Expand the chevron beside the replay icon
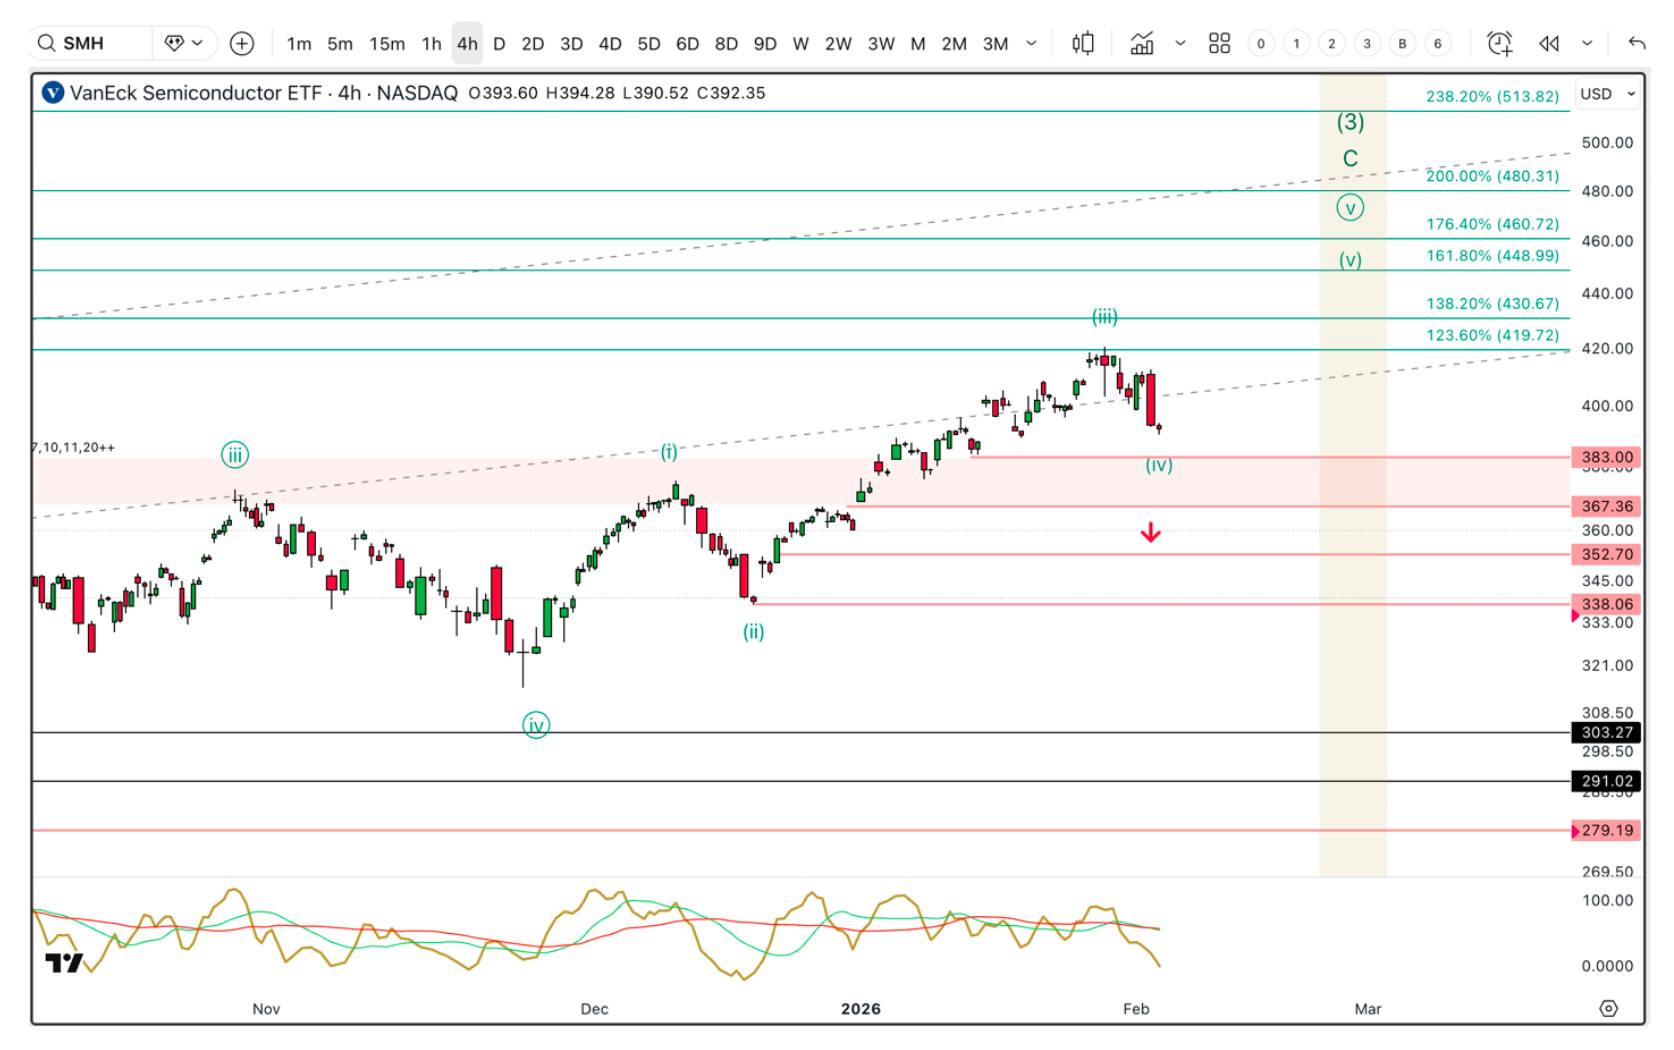Viewport: 1674px width, 1050px height. [1587, 43]
